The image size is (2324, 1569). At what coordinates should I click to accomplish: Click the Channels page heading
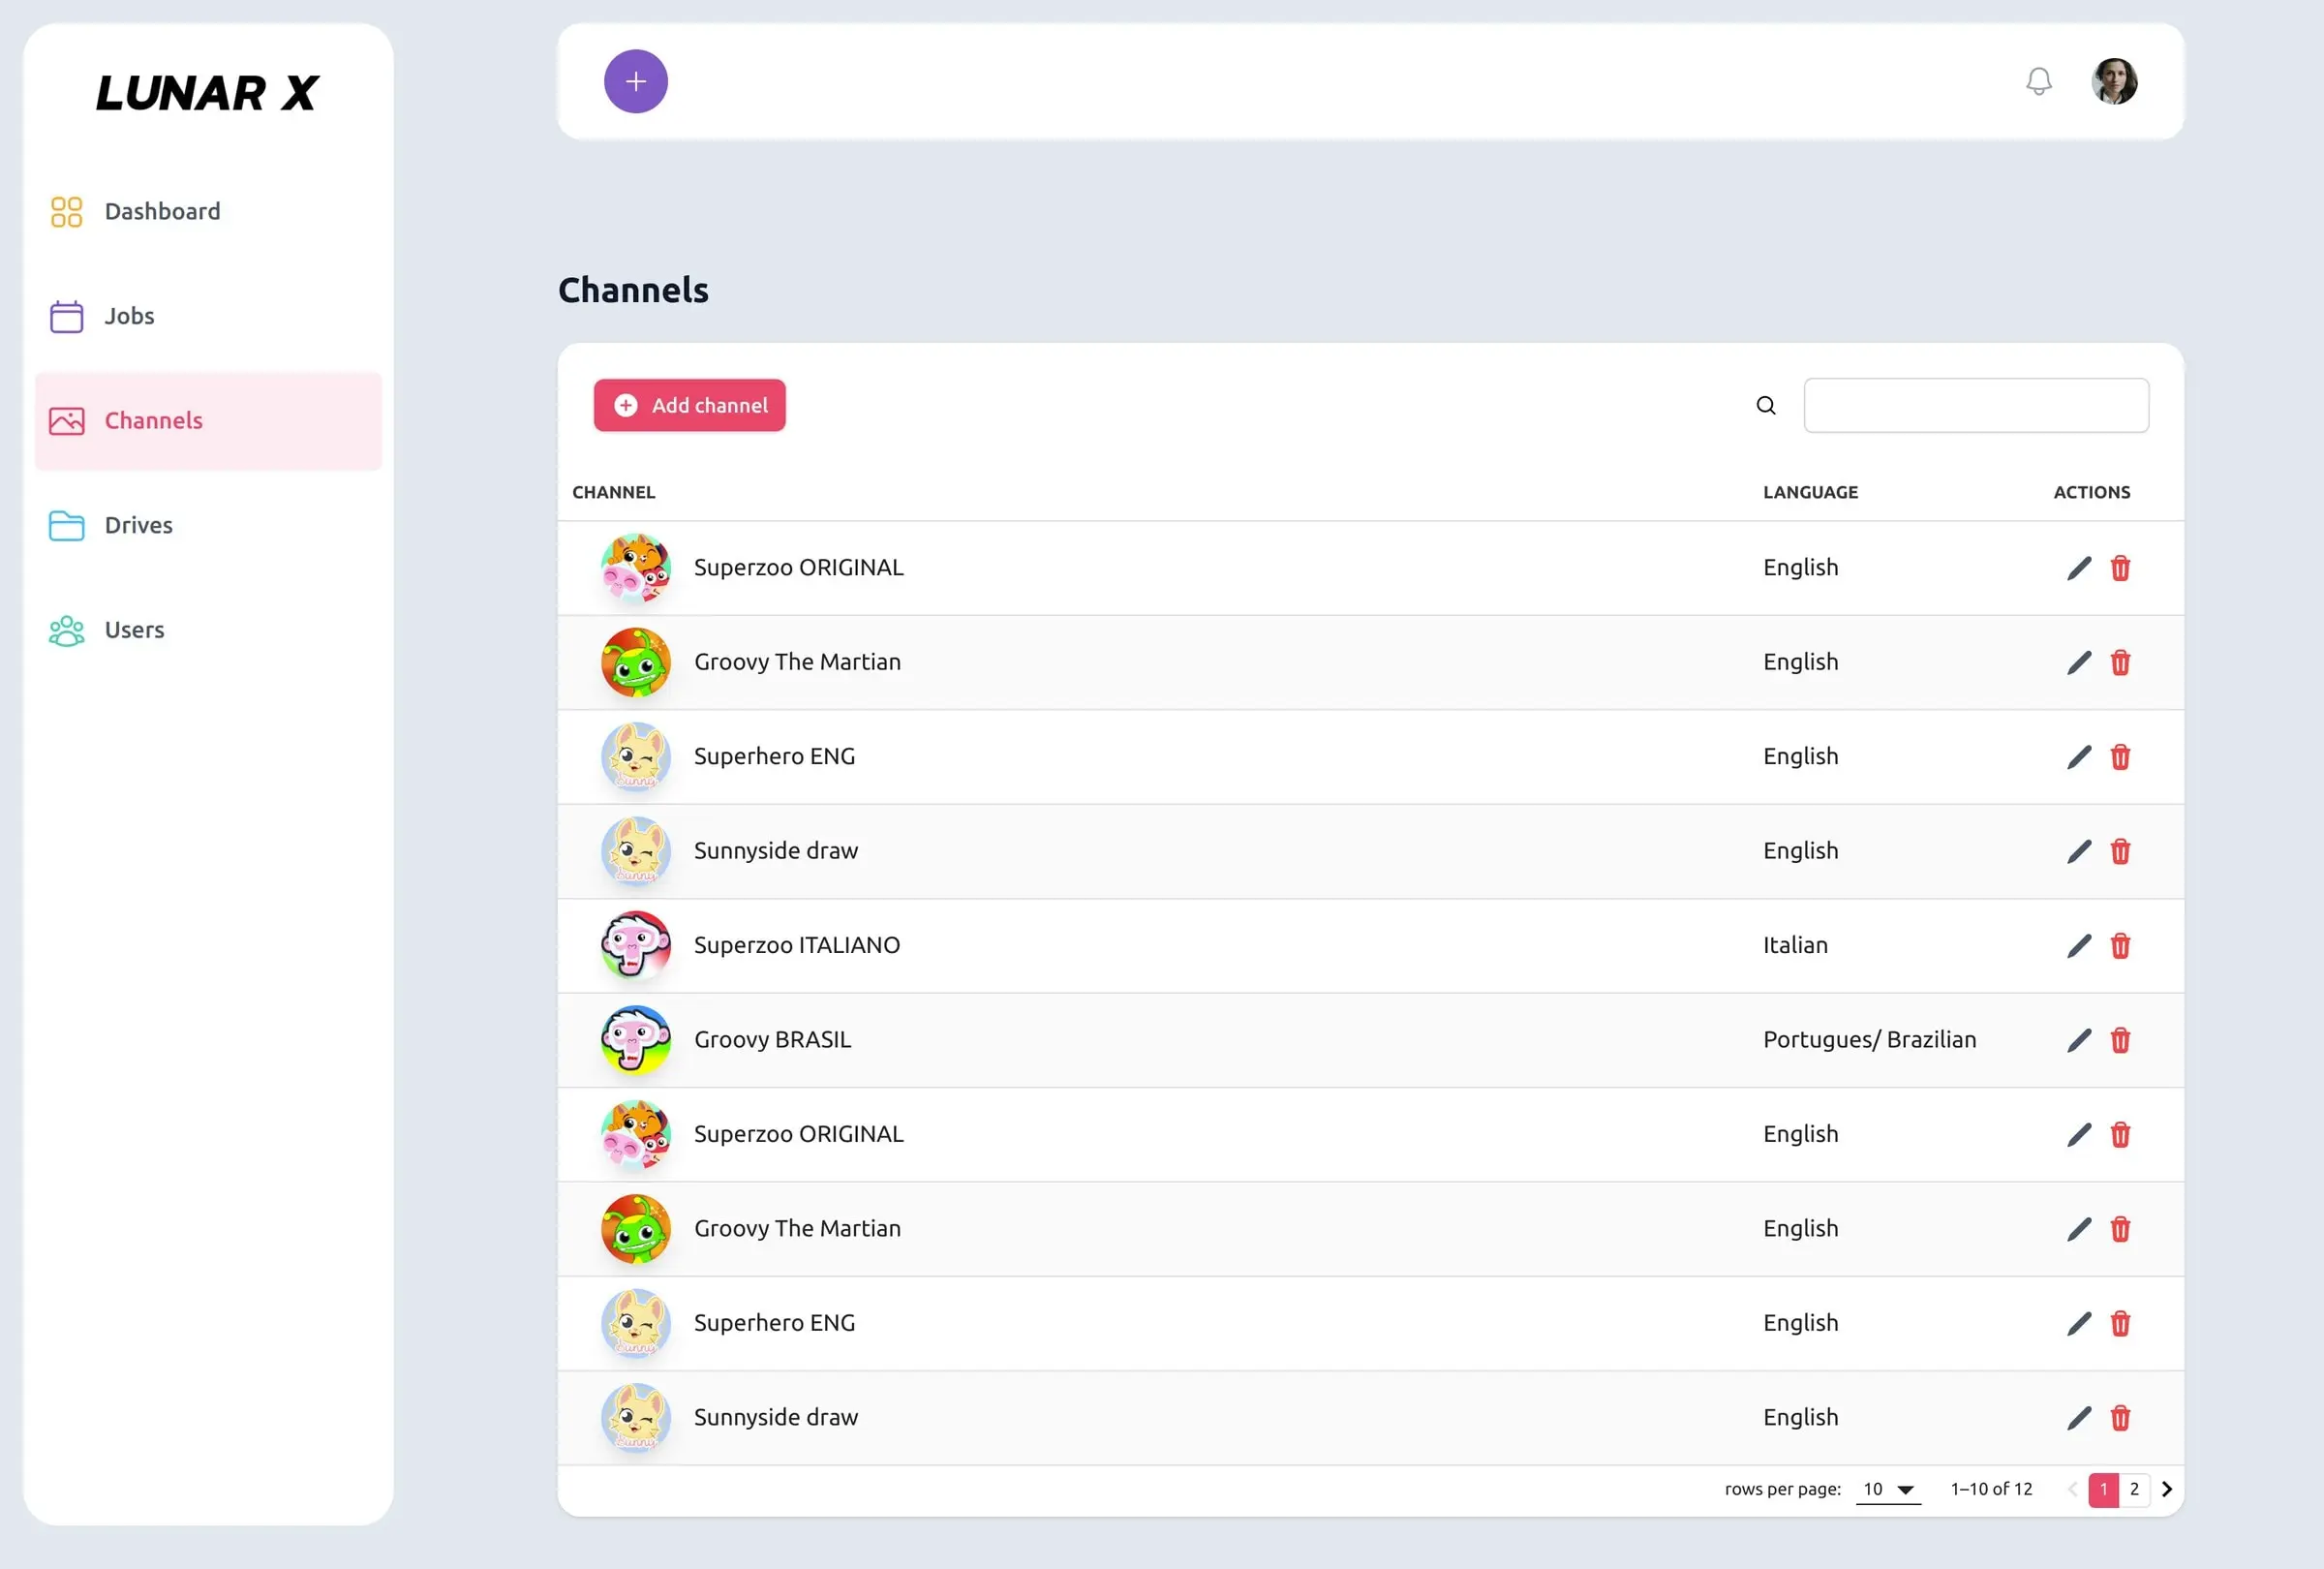[x=632, y=290]
